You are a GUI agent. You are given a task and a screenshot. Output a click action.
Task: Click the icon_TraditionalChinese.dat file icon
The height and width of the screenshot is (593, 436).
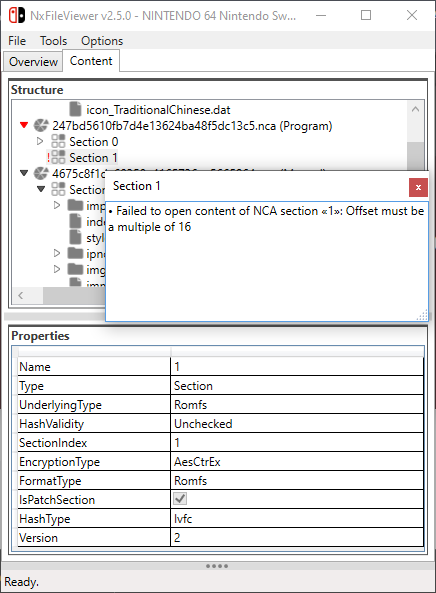coord(75,109)
